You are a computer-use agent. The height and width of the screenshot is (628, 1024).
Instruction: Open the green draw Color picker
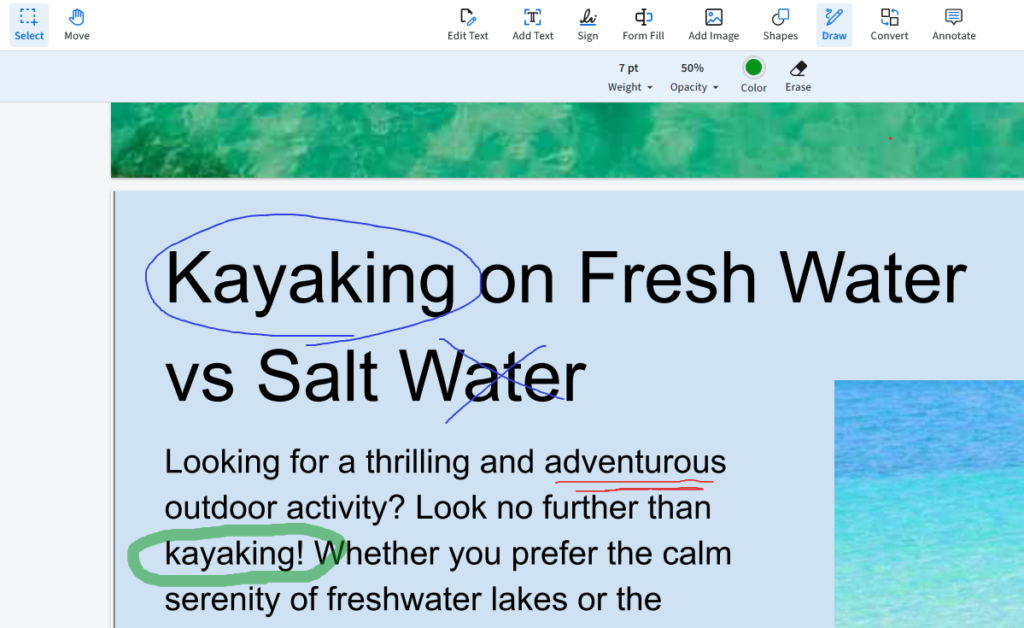tap(753, 70)
